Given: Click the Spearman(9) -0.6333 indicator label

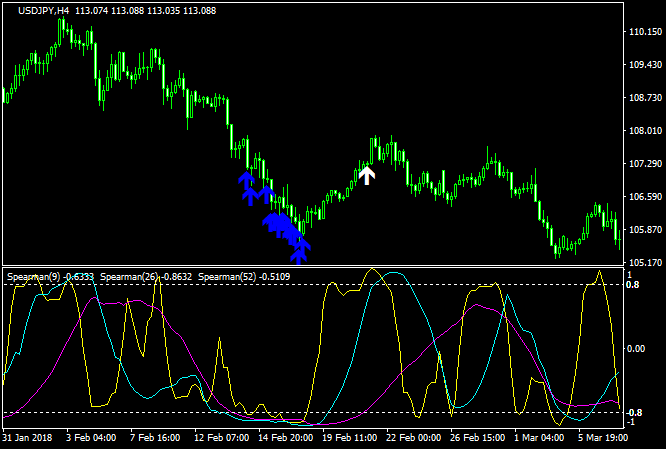Looking at the screenshot, I should [51, 277].
